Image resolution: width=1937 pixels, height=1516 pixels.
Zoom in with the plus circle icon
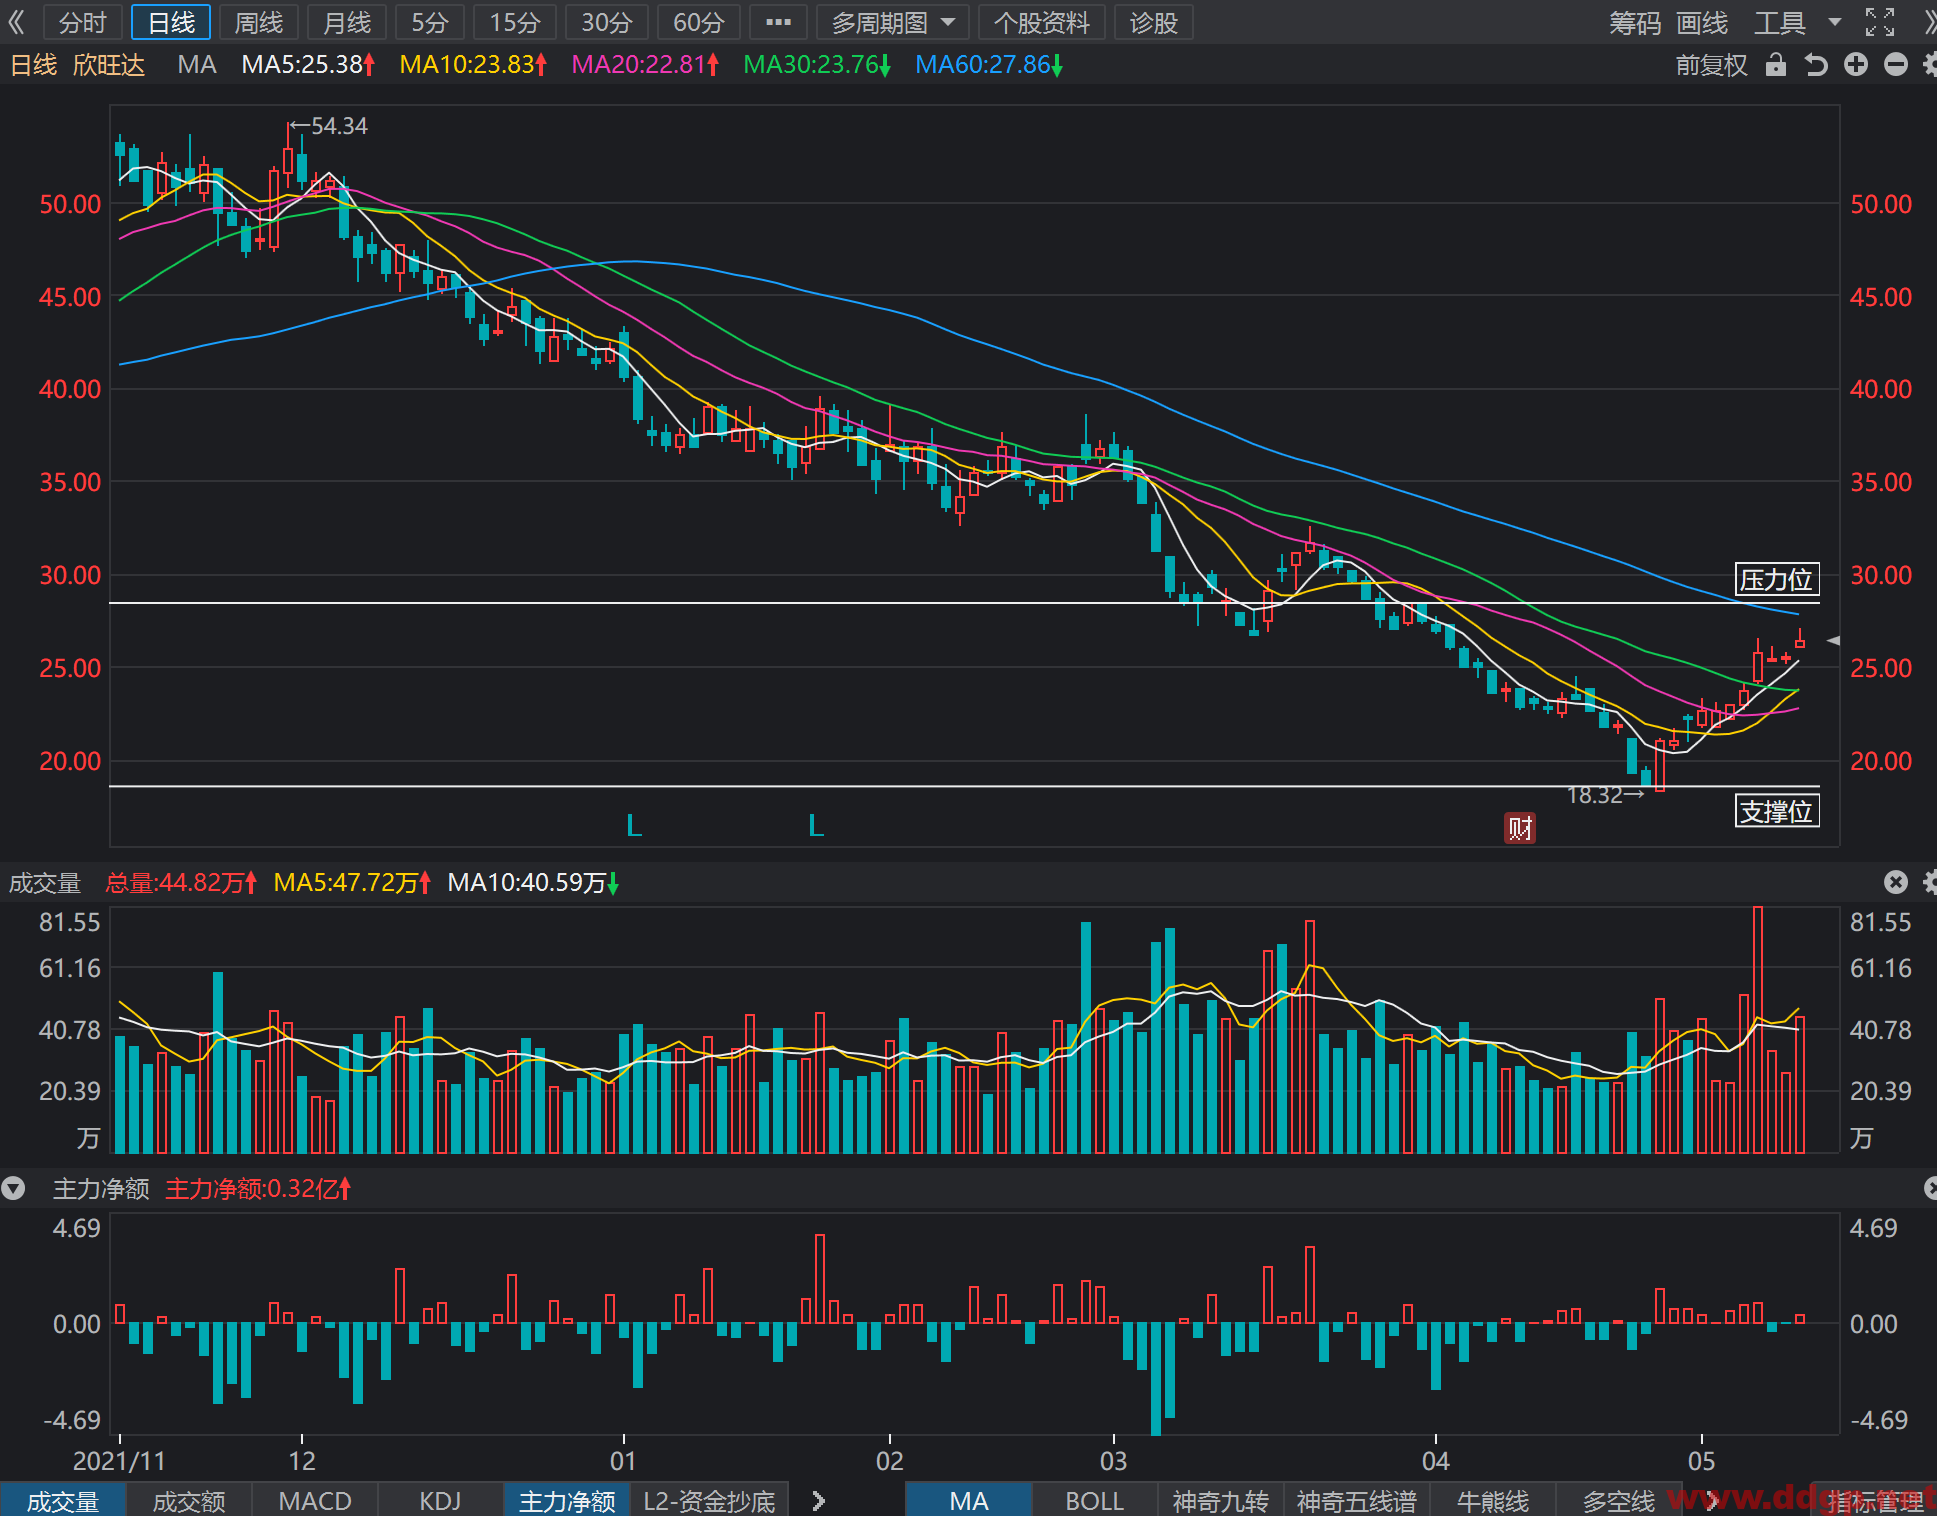(1856, 65)
